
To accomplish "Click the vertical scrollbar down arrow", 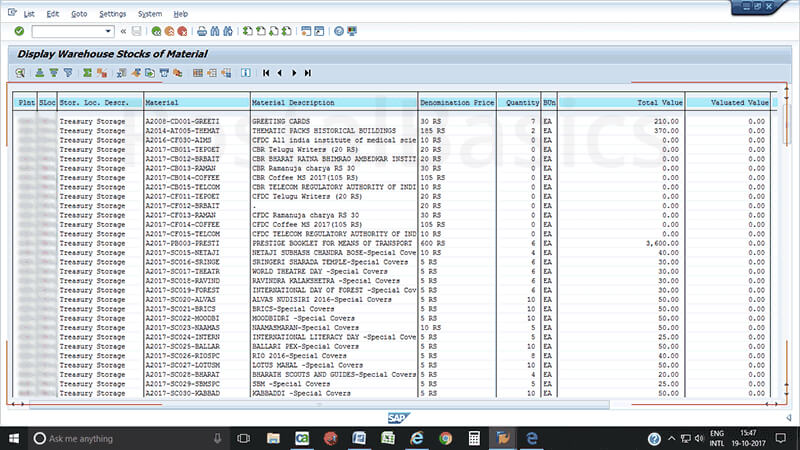I will [x=787, y=391].
